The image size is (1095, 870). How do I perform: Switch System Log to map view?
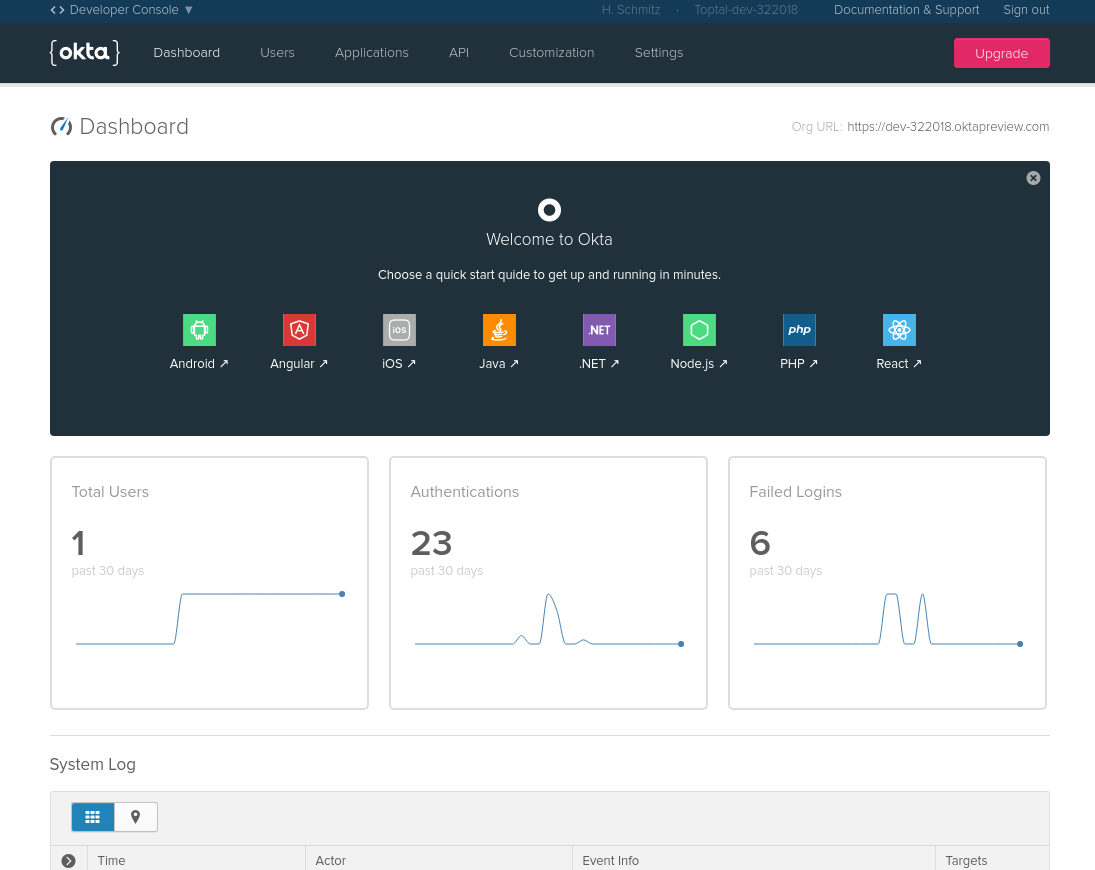click(136, 817)
